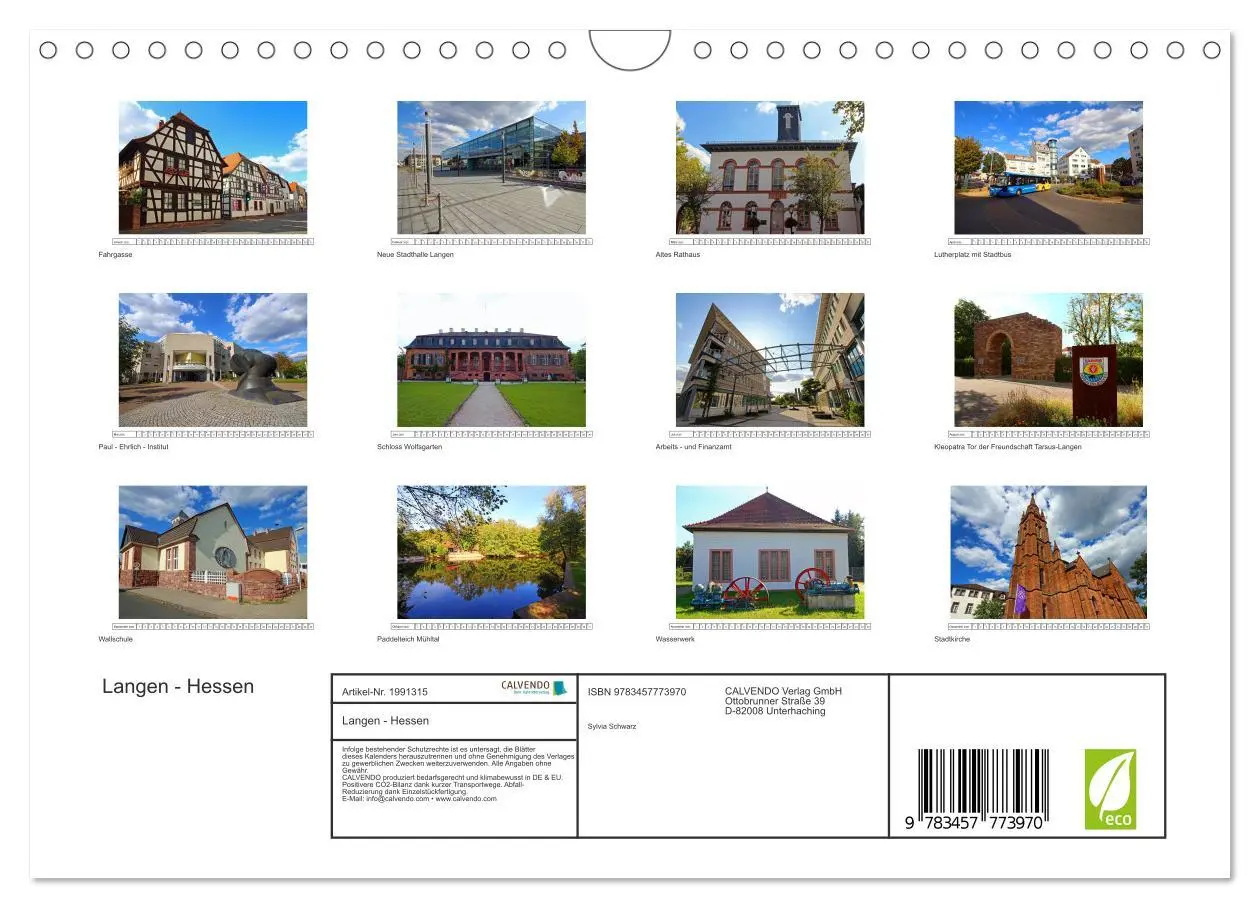Viewport: 1260px width, 908px height.
Task: Click the Fahrgasse half-timbered houses photo
Action: (213, 167)
